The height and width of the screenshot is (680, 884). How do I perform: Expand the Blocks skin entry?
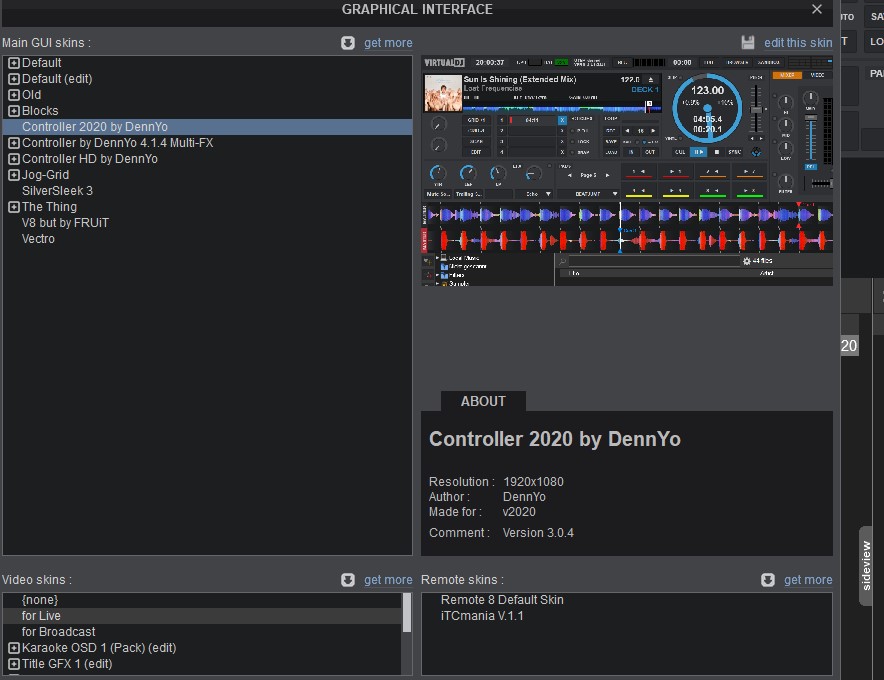[14, 111]
